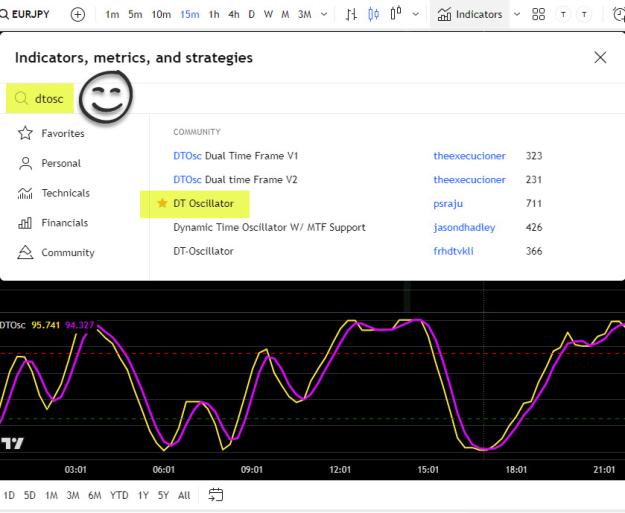Click the first T circle toolbar icon

[563, 15]
